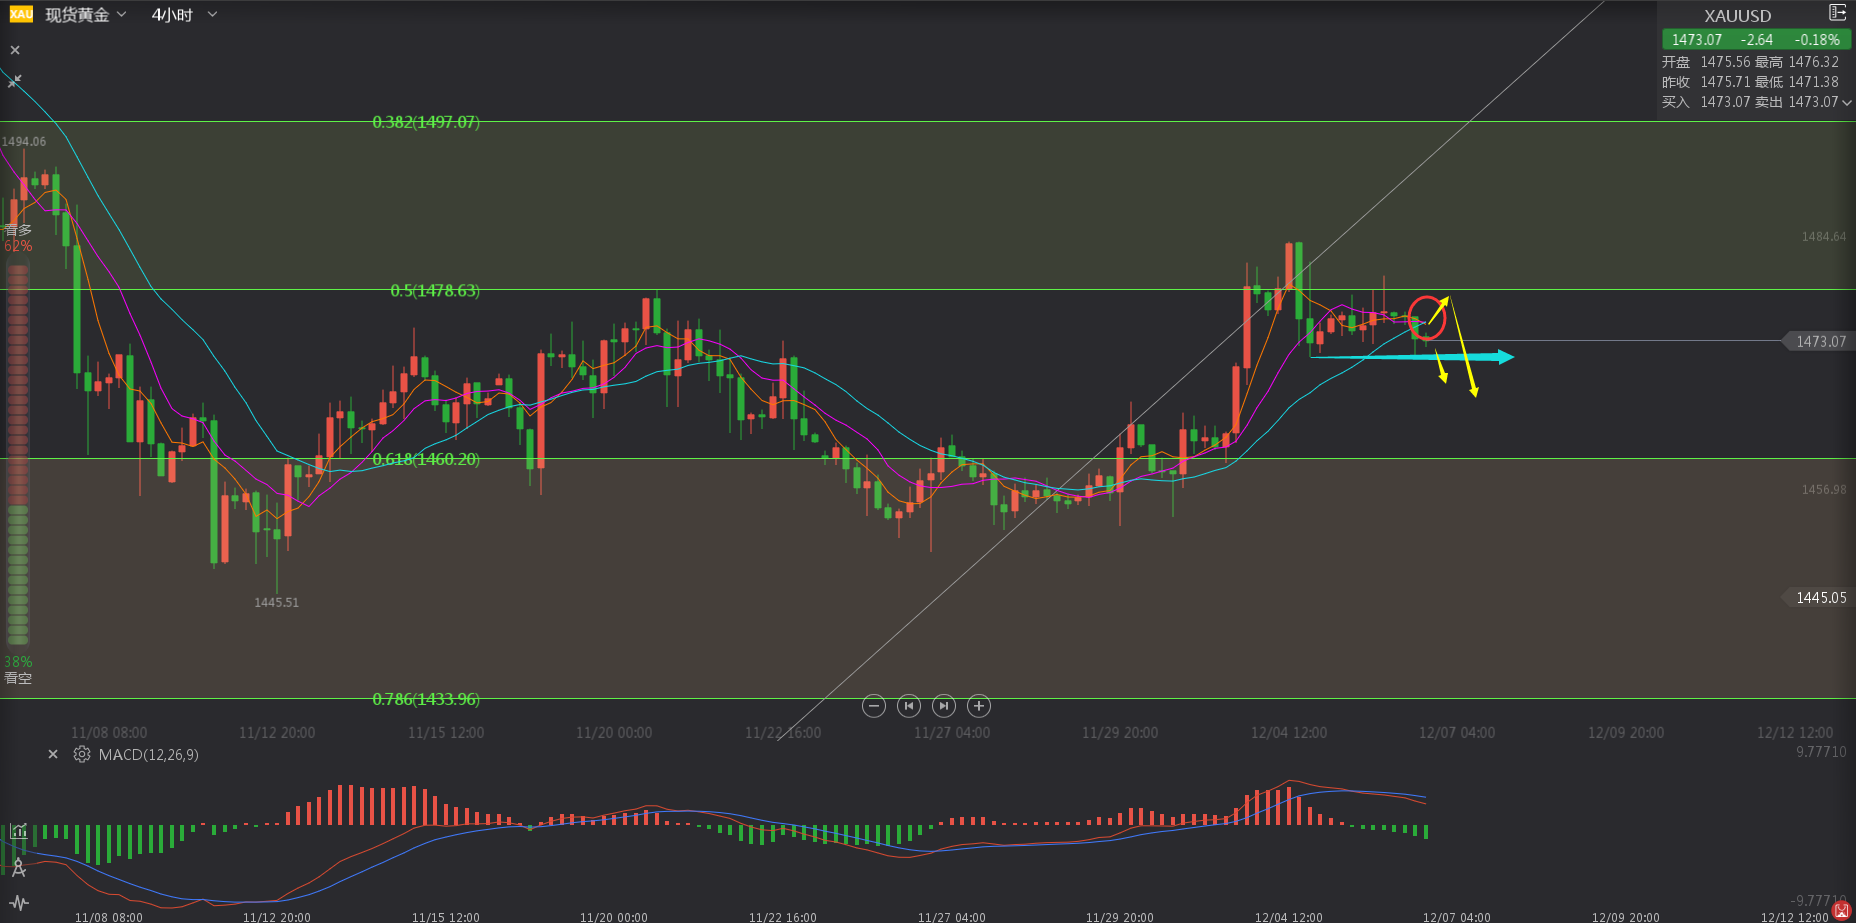This screenshot has height=923, width=1856.
Task: Remove the MACD indicator panel
Action: click(x=53, y=755)
